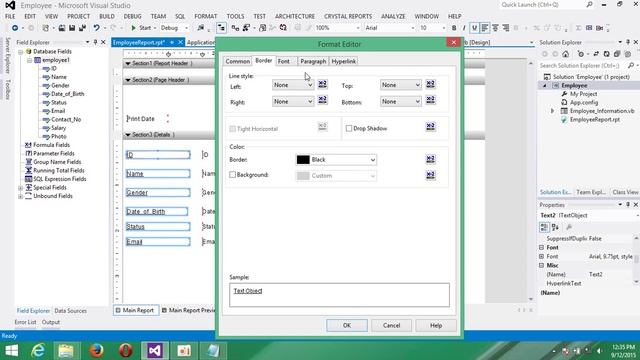The width and height of the screenshot is (640, 360).
Task: Enable the Drop Shadow checkbox
Action: pos(349,128)
